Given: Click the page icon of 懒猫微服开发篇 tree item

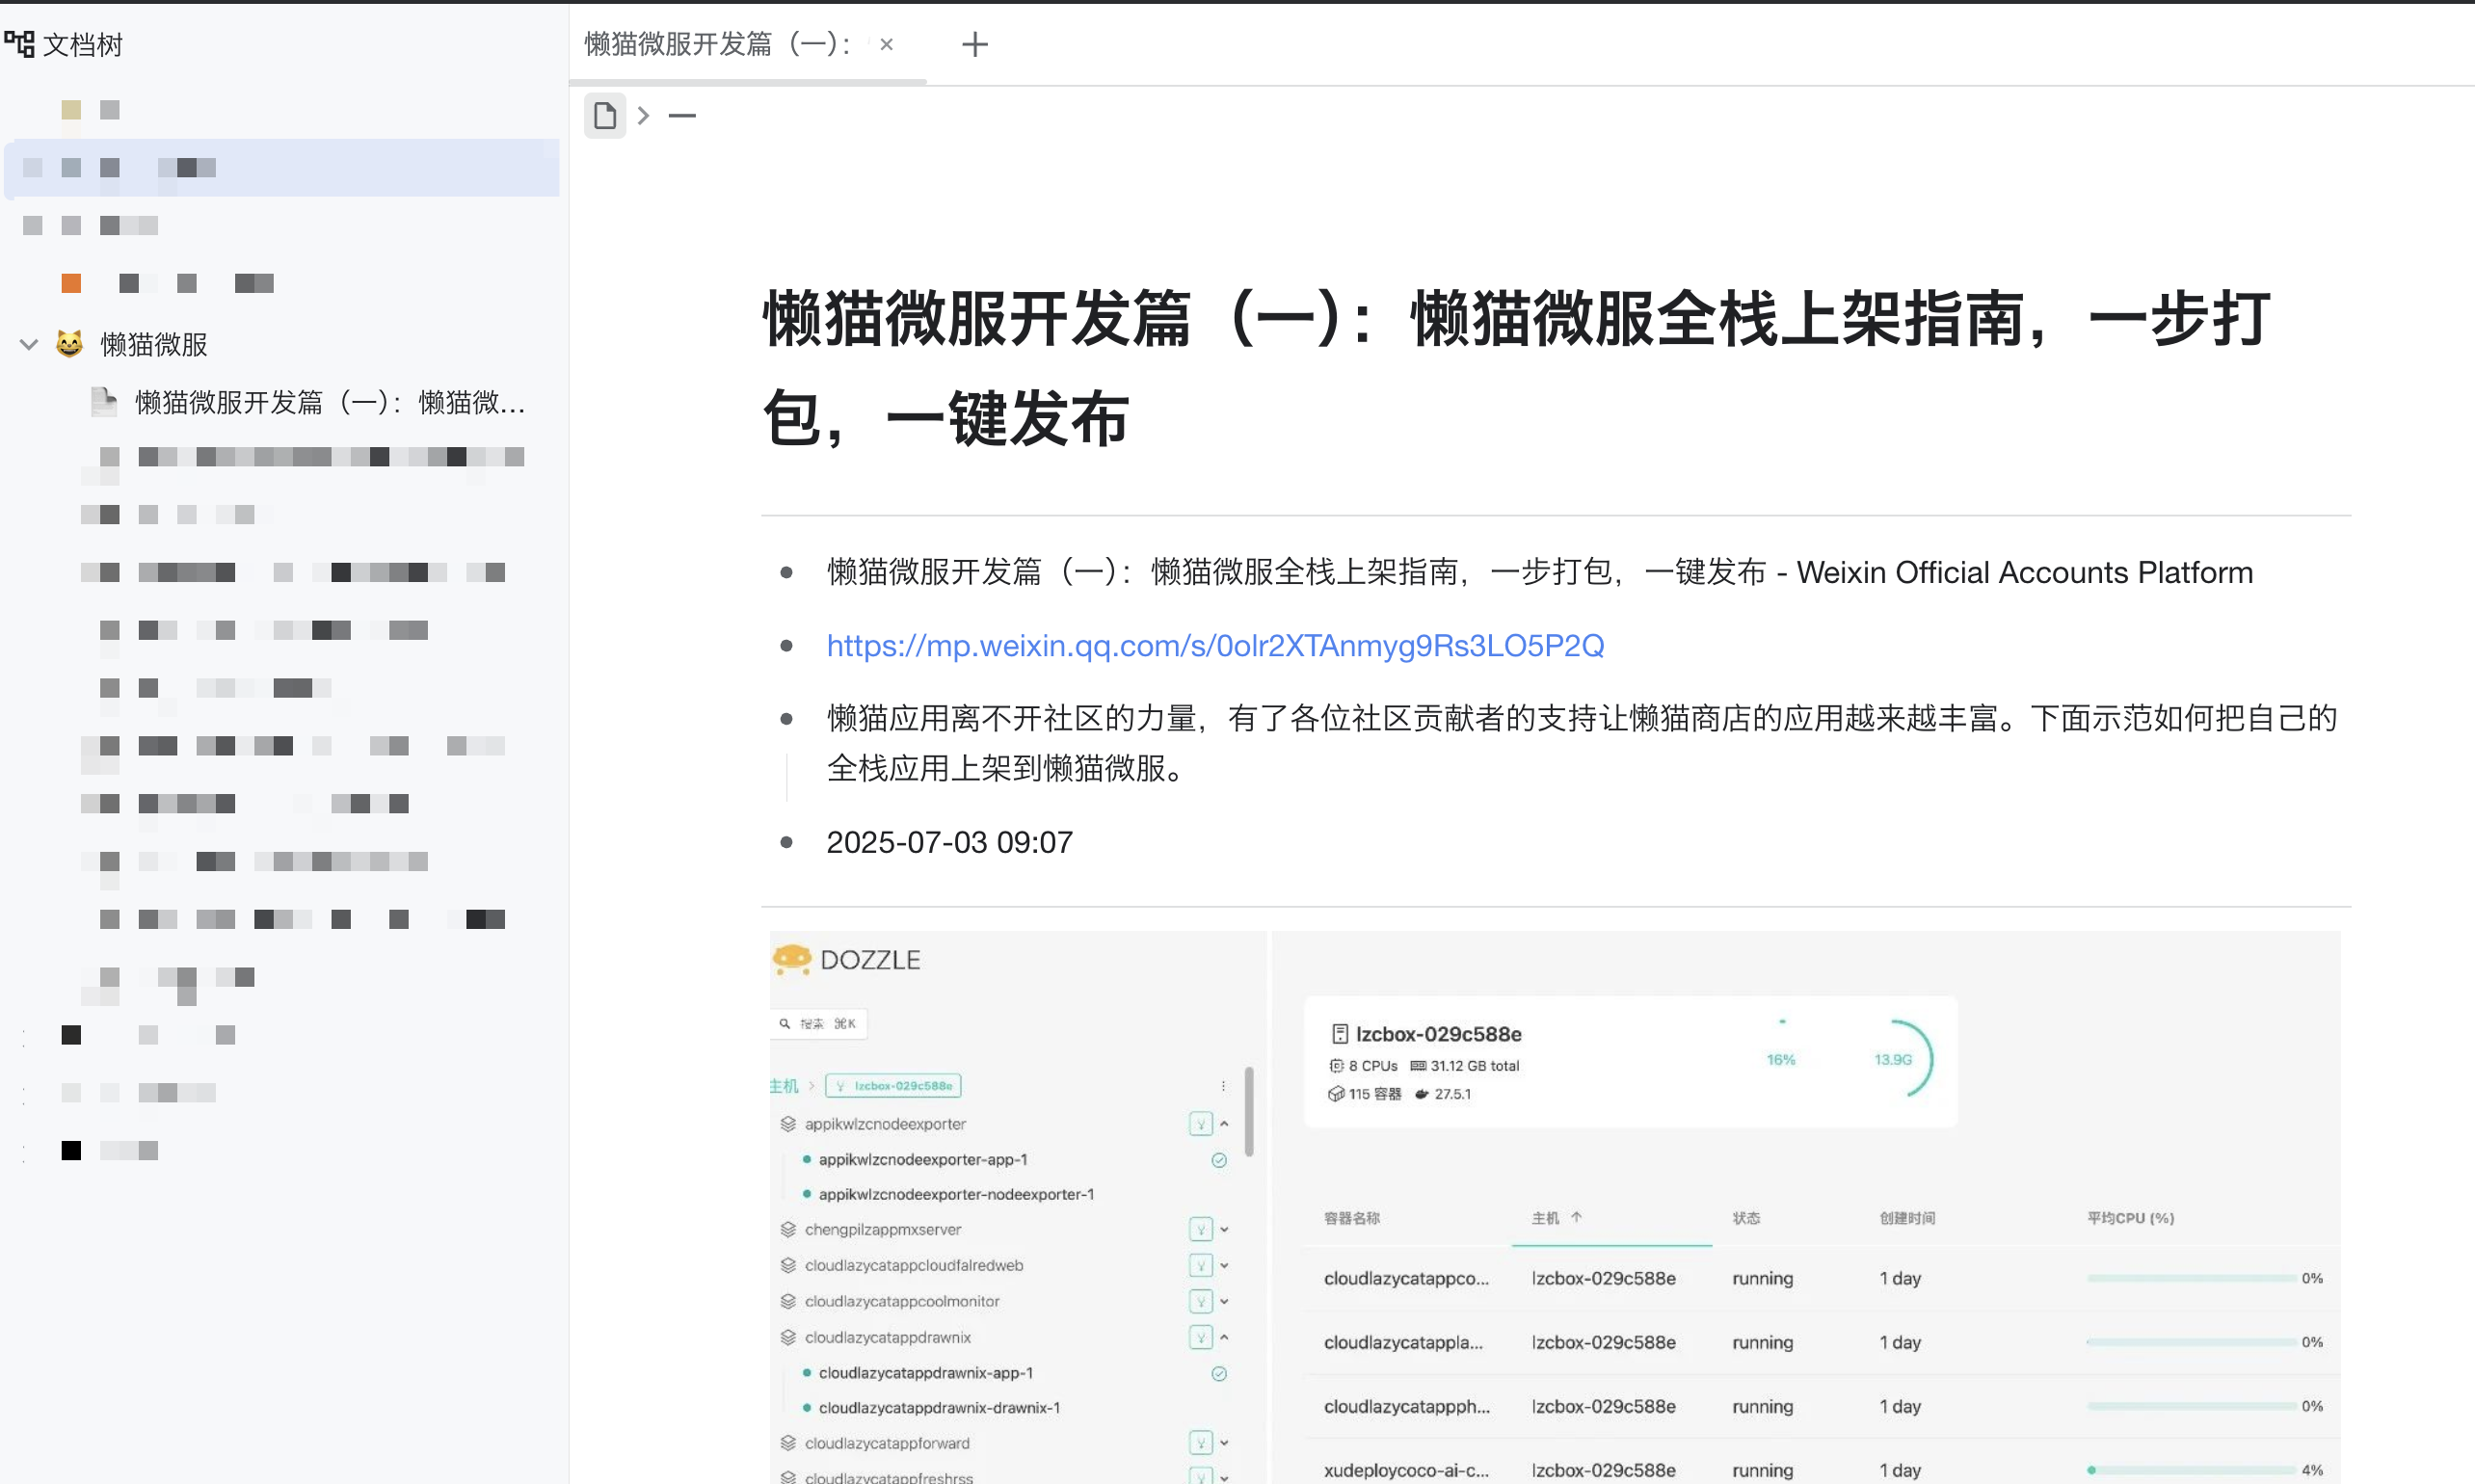Looking at the screenshot, I should [103, 402].
